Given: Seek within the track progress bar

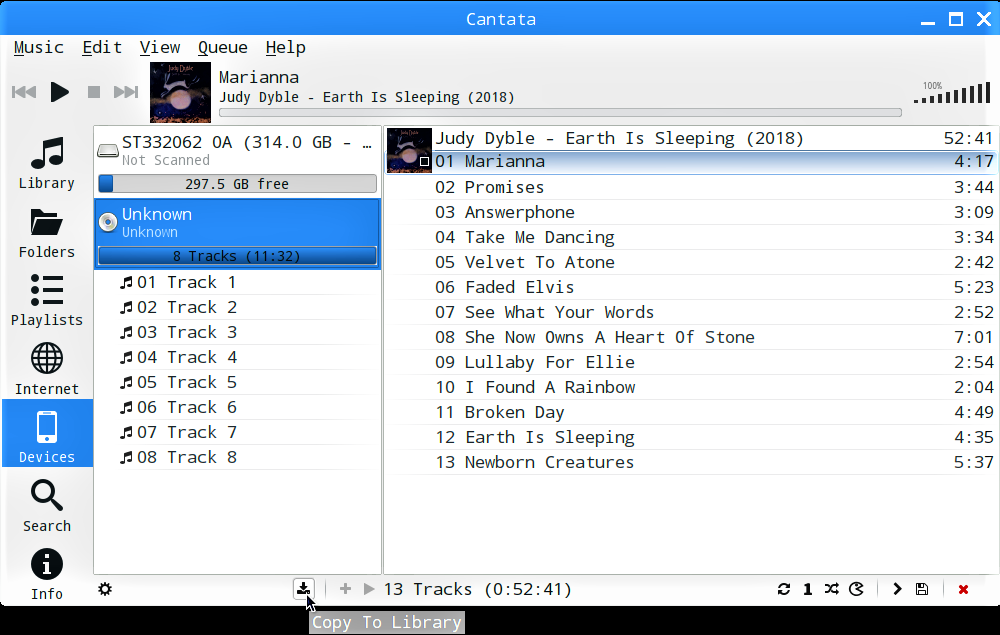Looking at the screenshot, I should click(560, 113).
